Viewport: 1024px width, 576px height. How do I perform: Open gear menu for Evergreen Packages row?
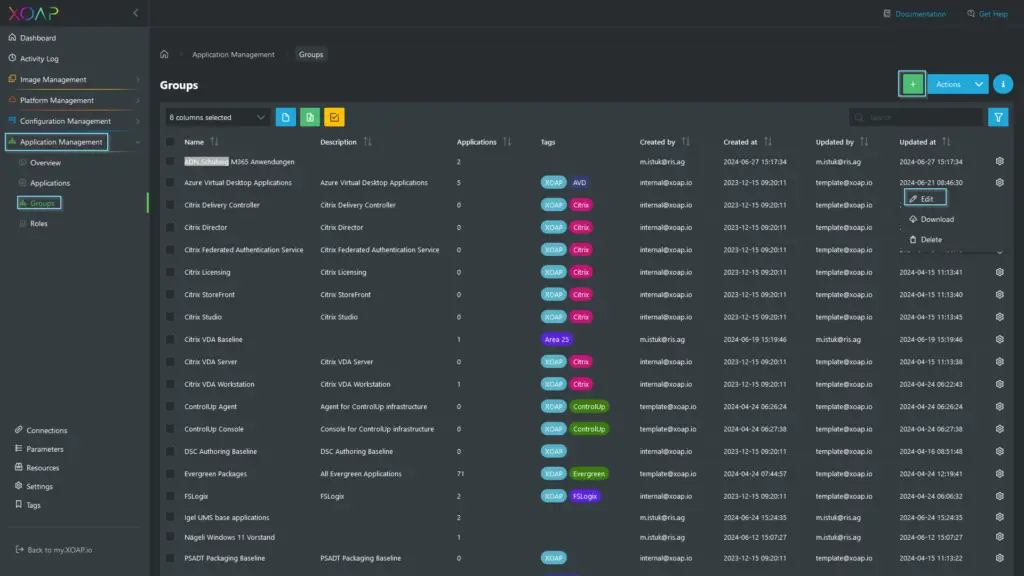(999, 473)
